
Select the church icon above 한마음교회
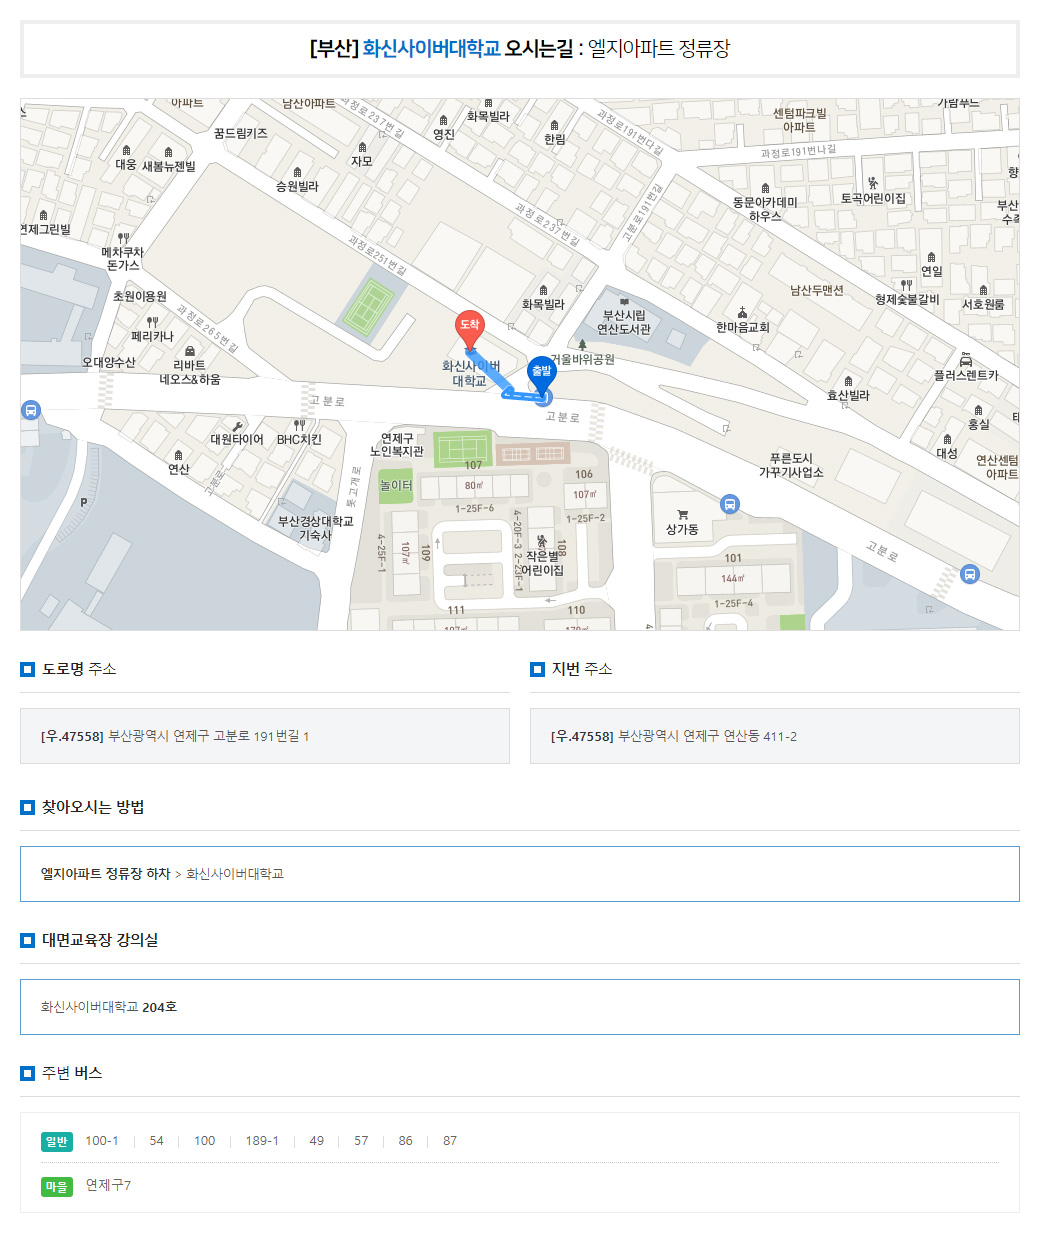point(742,312)
